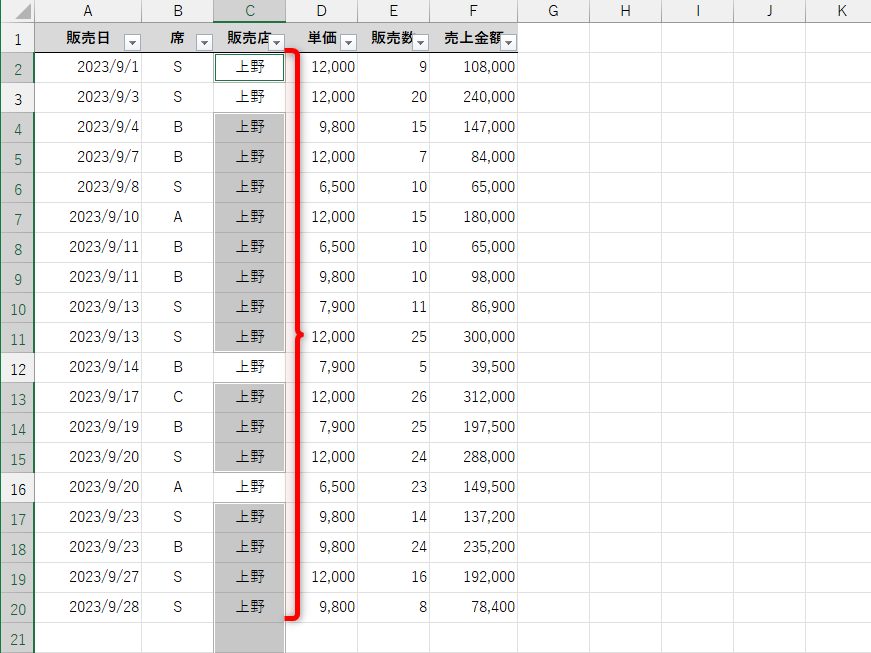Select column C header
The image size is (871, 653).
[250, 11]
